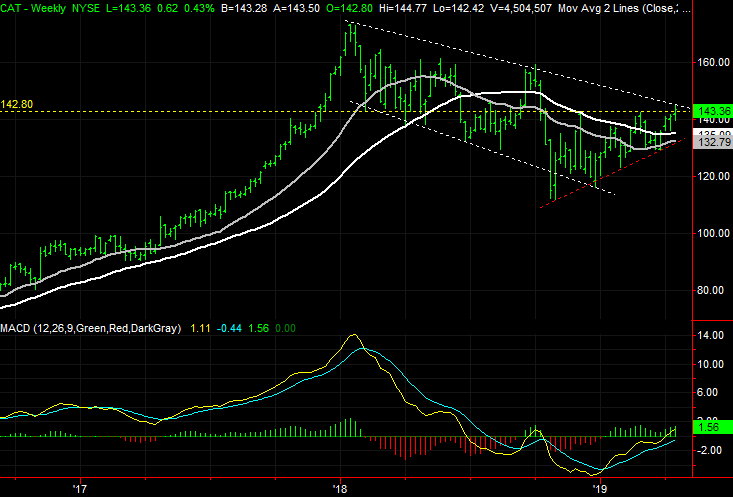The image size is (733, 497).
Task: Click the '17 marker on time axis
Action: tap(80, 489)
